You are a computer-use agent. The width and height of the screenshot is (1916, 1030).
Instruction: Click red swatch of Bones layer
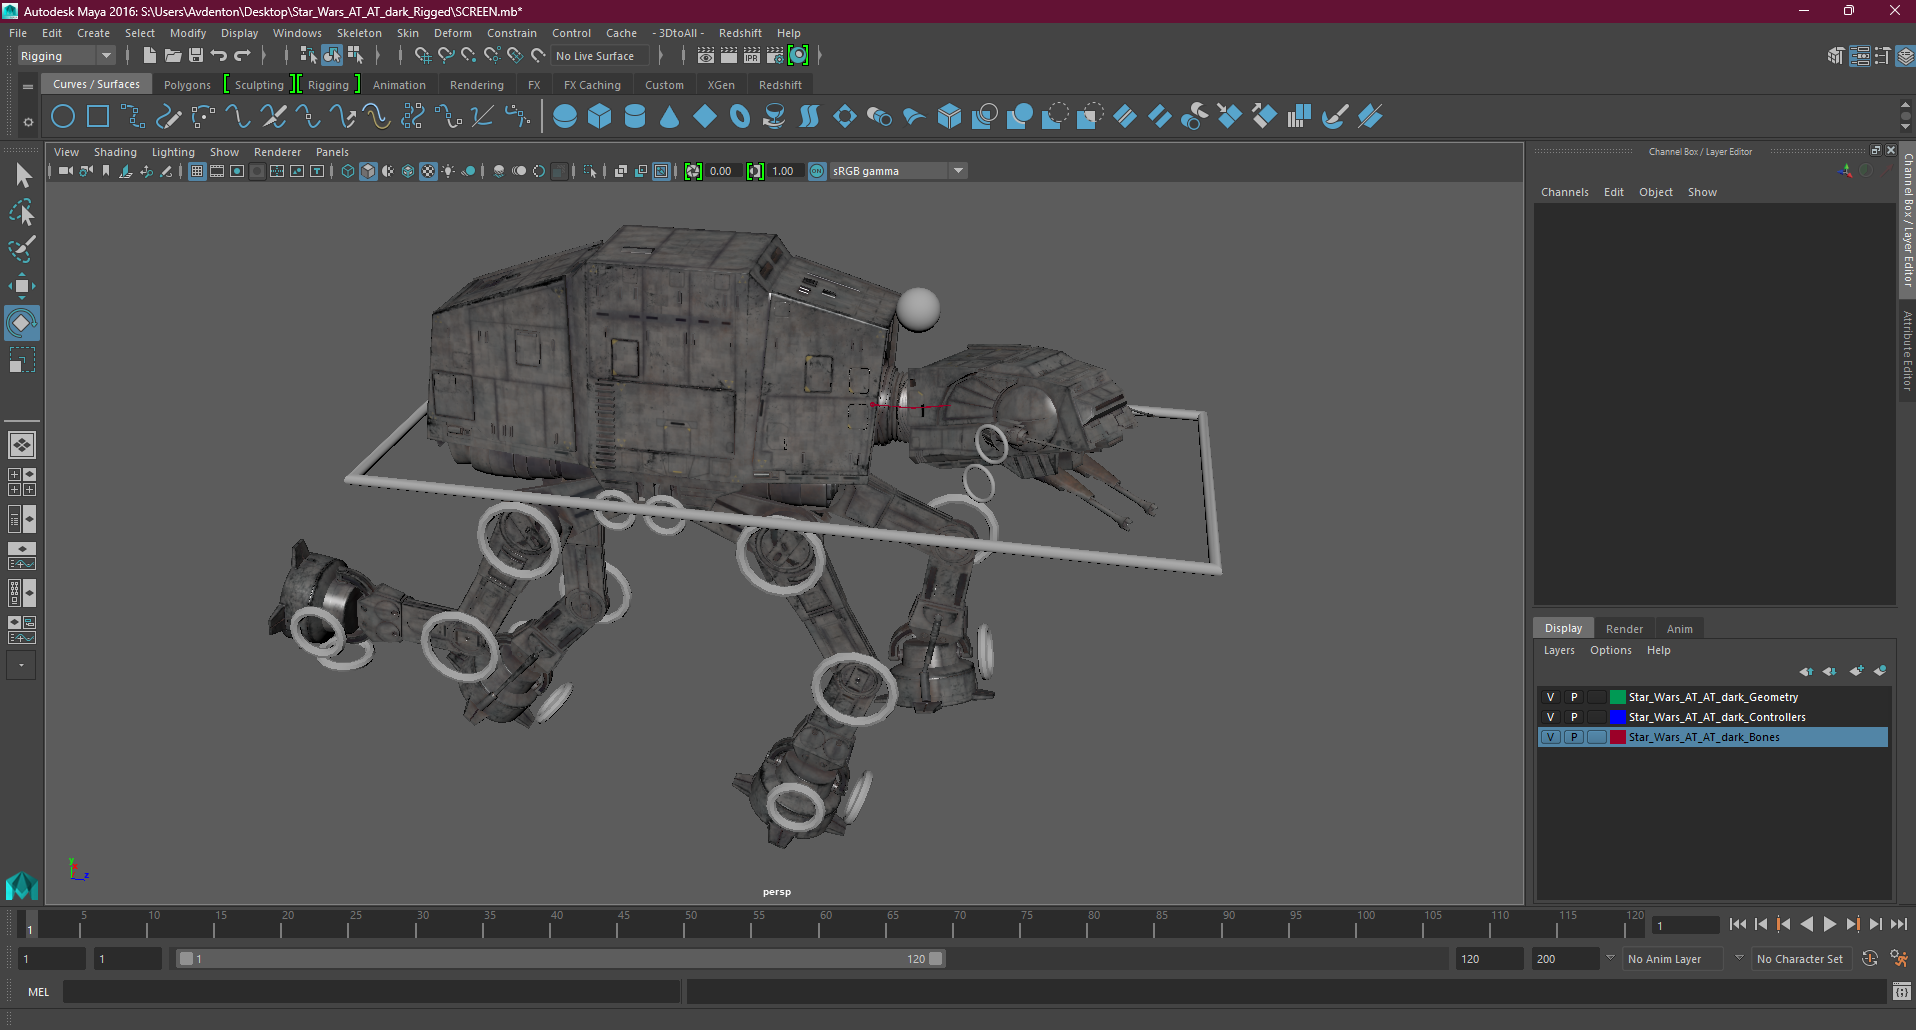(x=1617, y=737)
